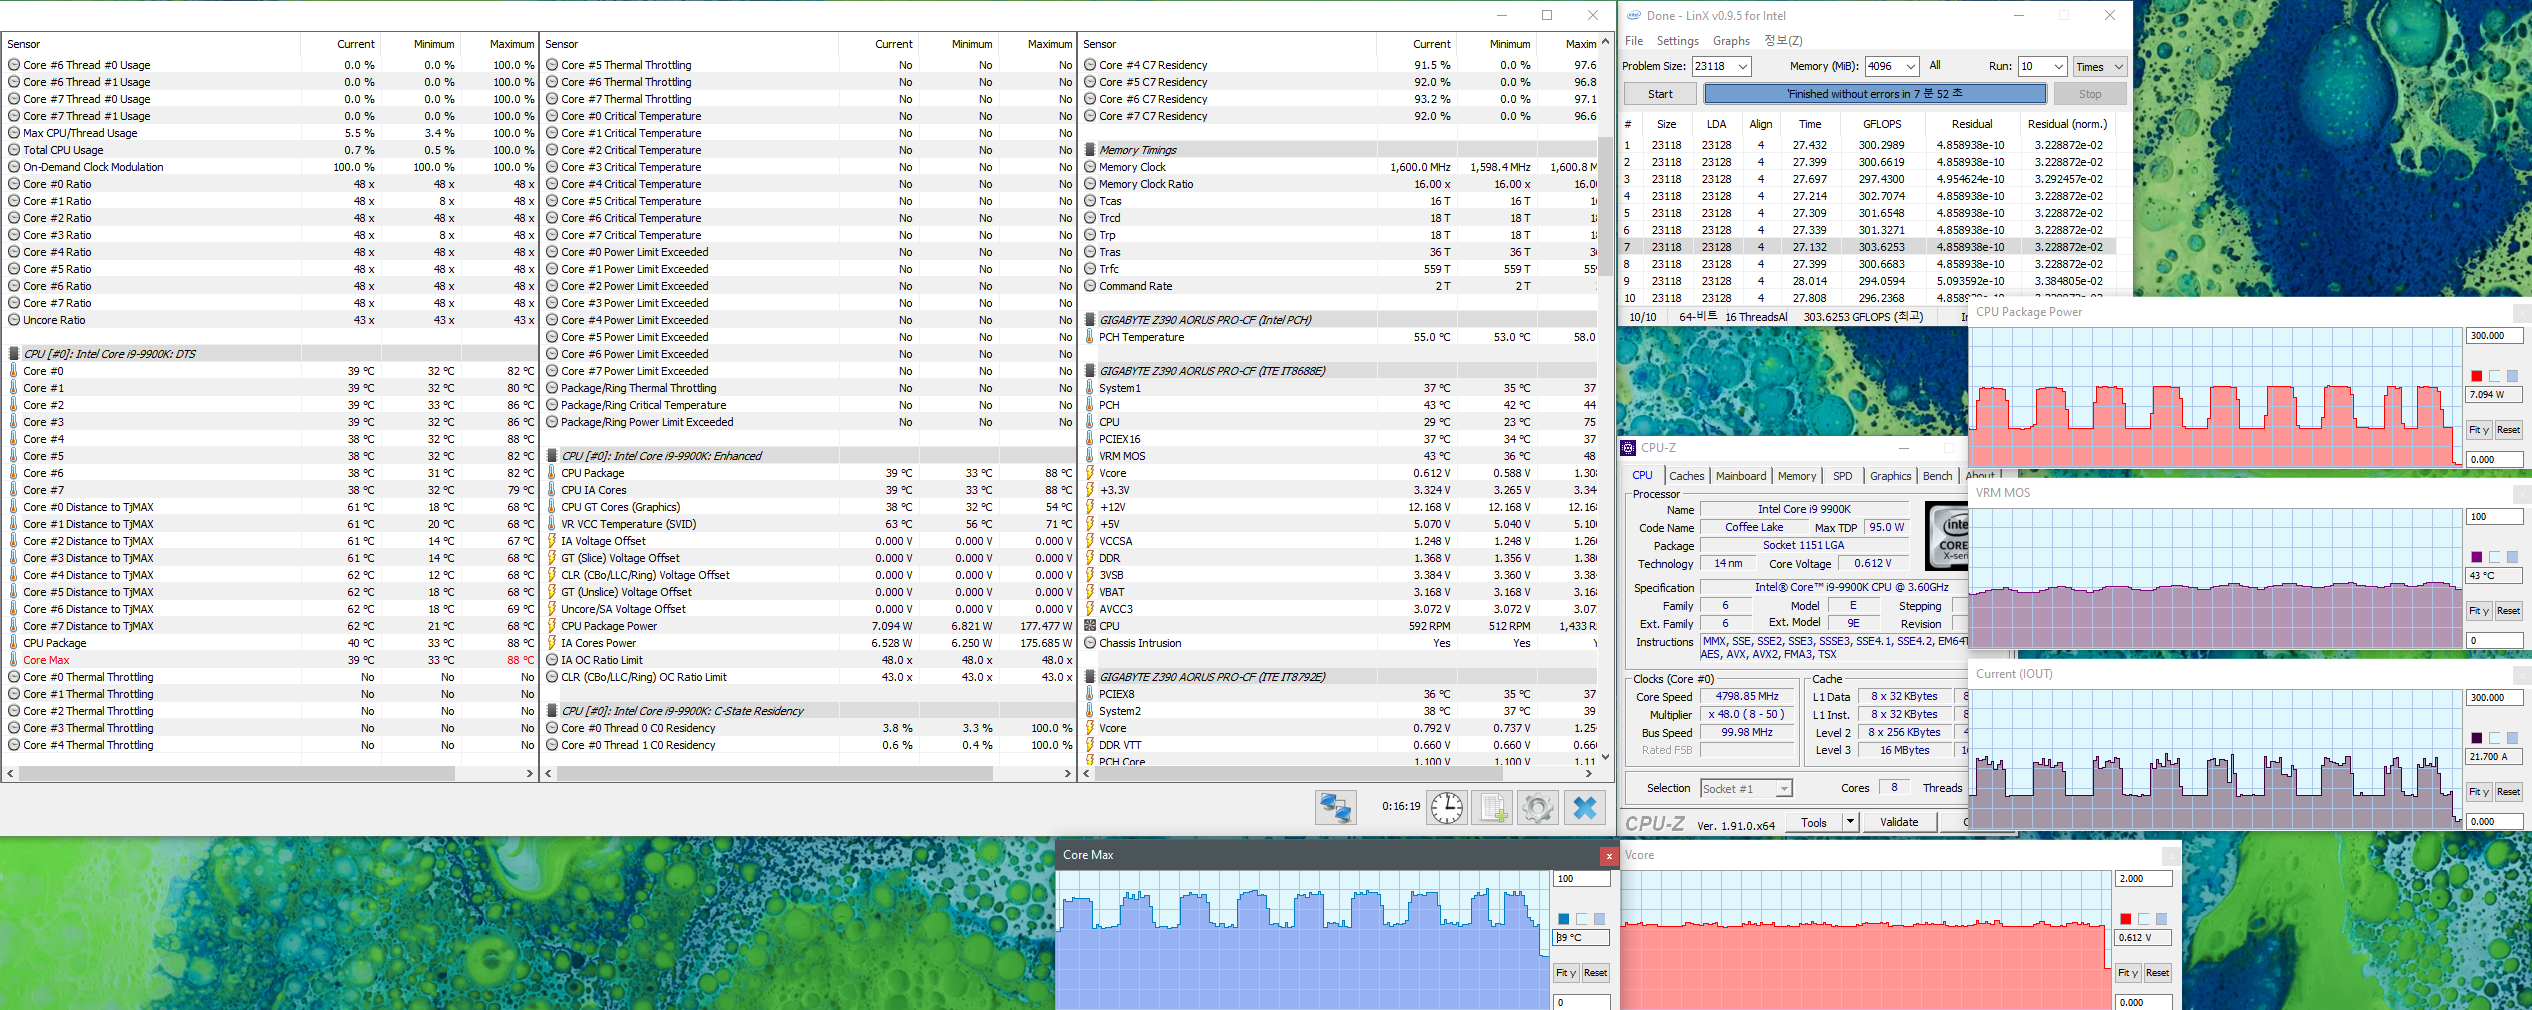The image size is (2532, 1010).
Task: Open HWiNFO remote network monitor icon
Action: [x=1335, y=807]
